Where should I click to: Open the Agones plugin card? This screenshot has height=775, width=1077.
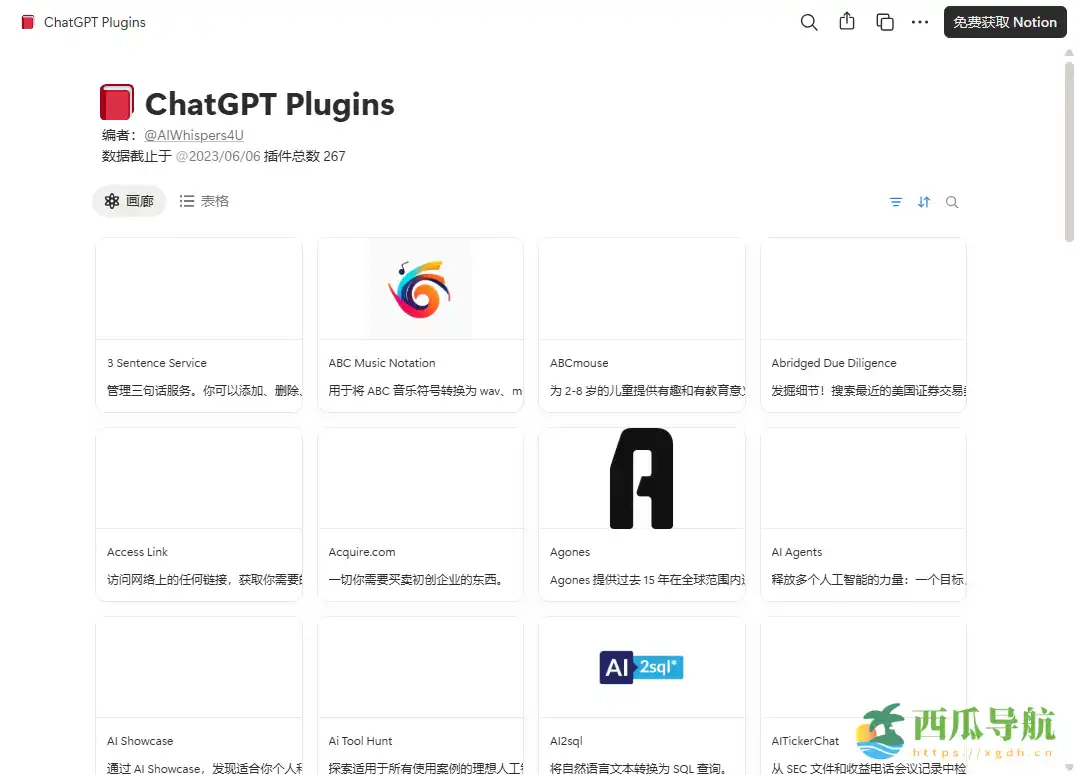click(x=641, y=510)
